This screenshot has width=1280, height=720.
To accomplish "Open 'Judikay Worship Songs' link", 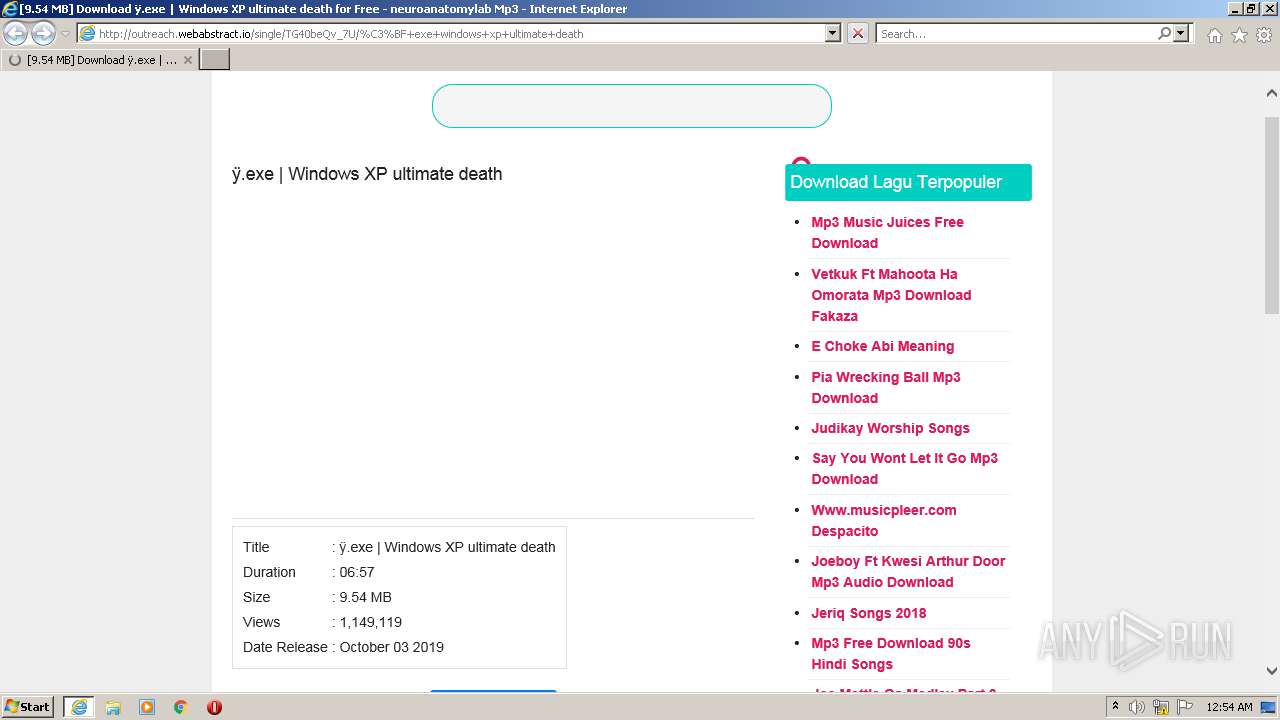I will click(890, 428).
